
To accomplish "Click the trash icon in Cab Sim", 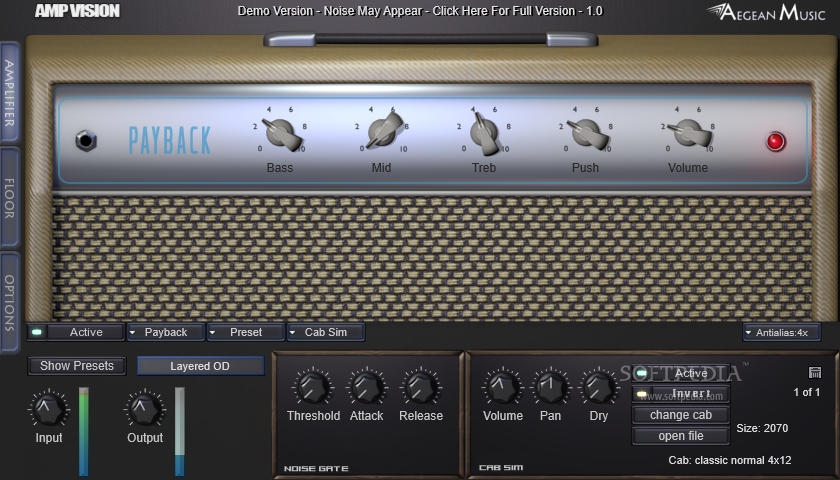I will click(x=814, y=372).
